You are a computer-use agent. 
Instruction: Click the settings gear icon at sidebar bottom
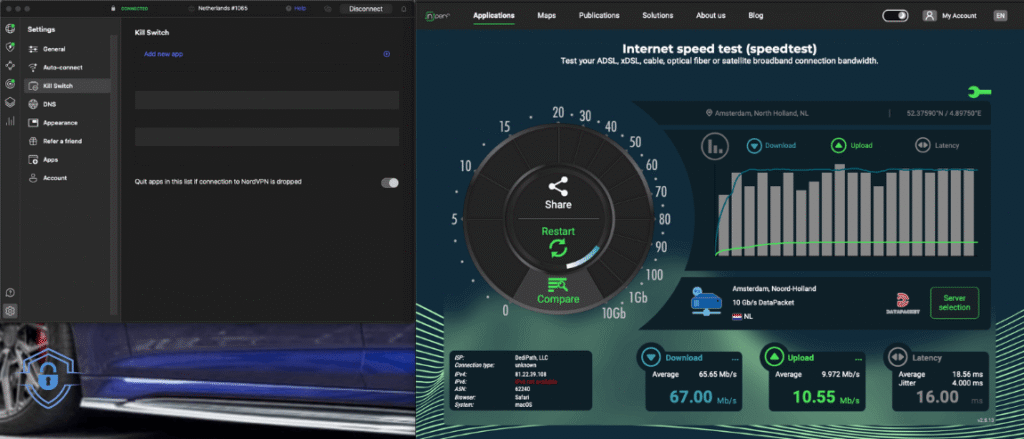[x=10, y=311]
